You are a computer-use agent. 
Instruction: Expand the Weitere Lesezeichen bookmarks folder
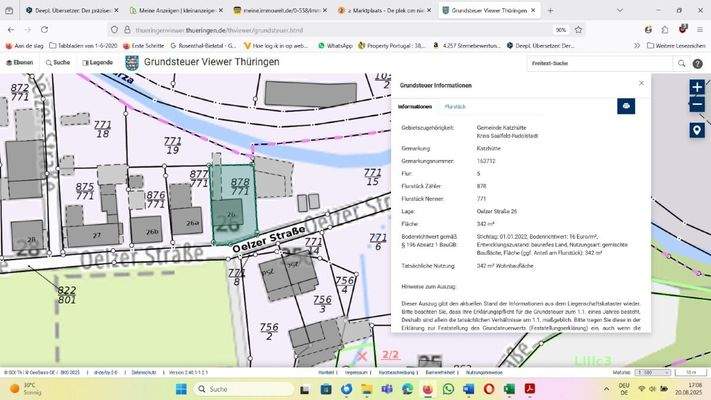[675, 45]
